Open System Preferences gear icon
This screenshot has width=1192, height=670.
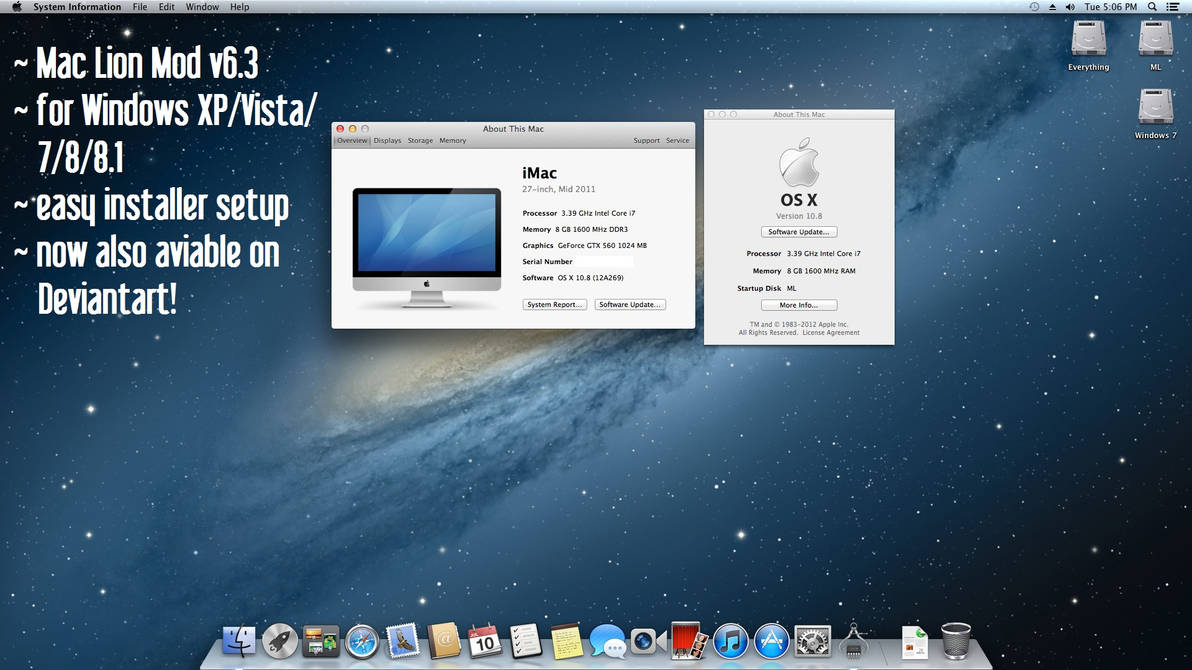812,642
